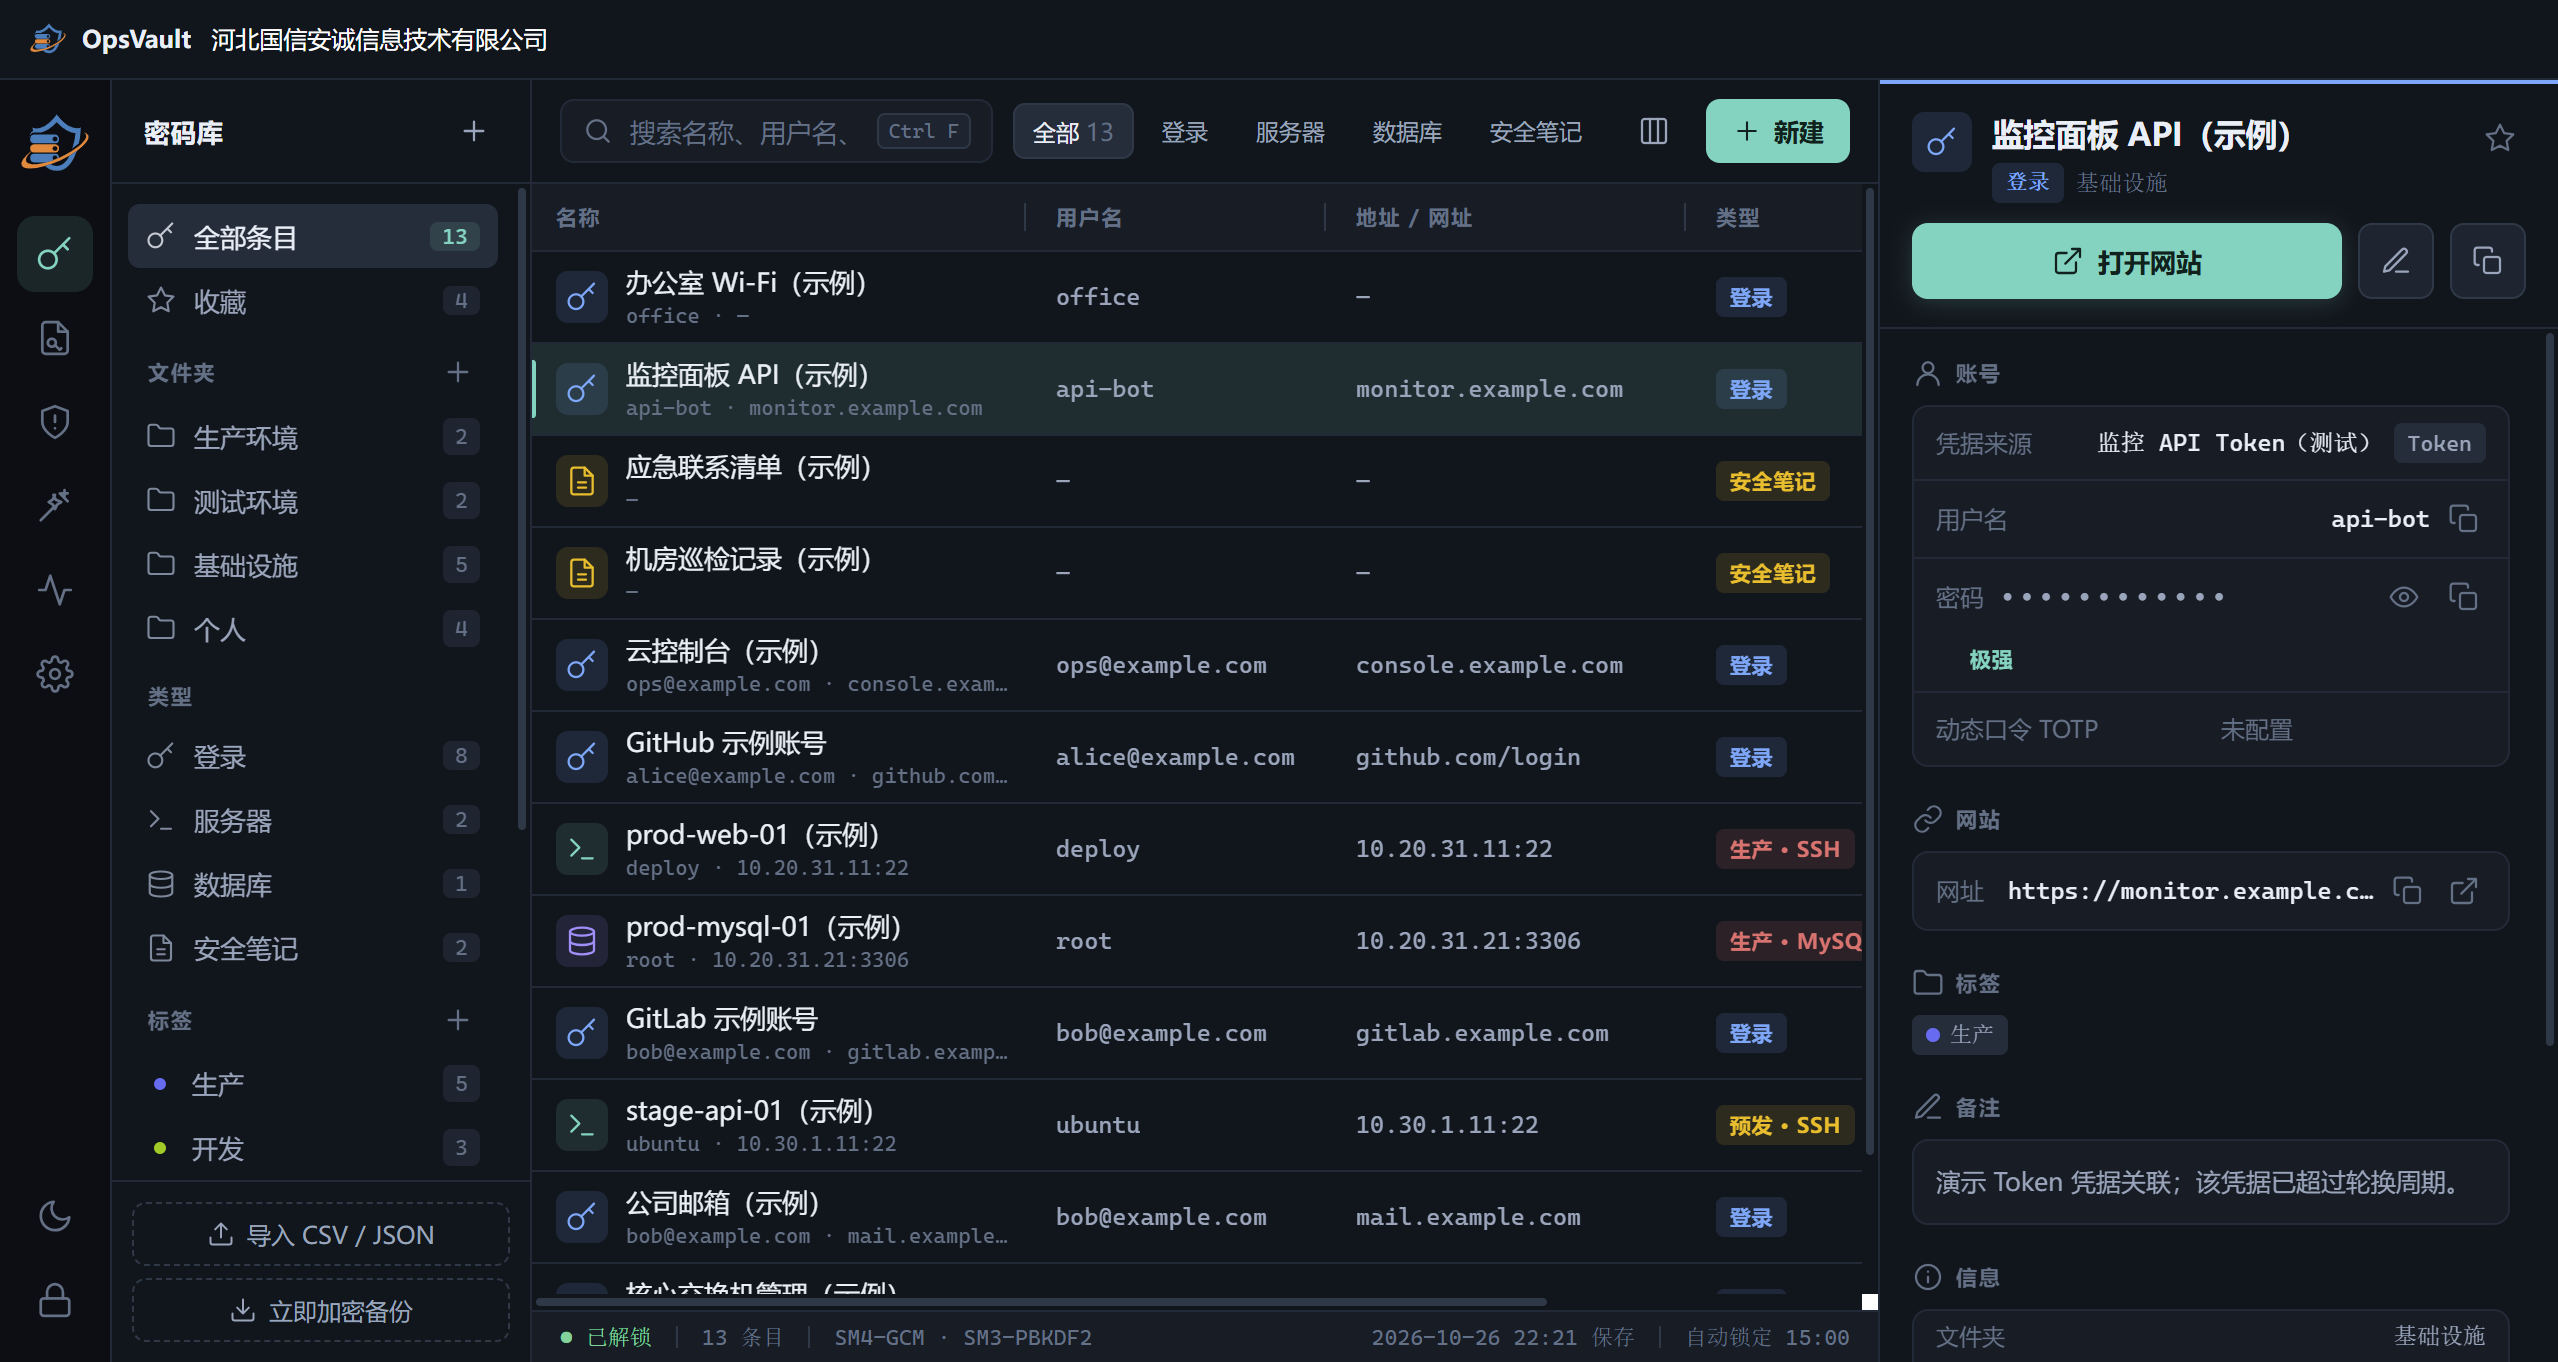This screenshot has width=2558, height=1362.
Task: Filter by the 生产 tag in sidebar
Action: click(x=313, y=1084)
